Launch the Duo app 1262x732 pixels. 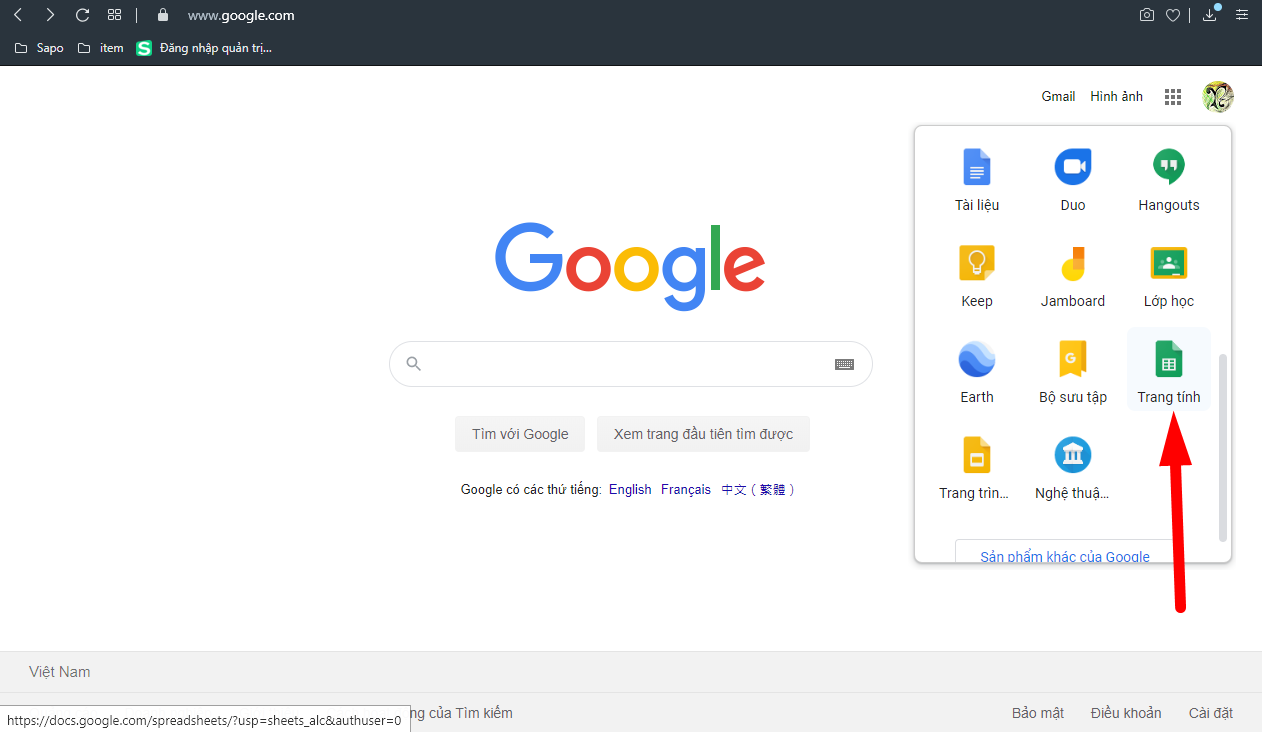[x=1073, y=180]
